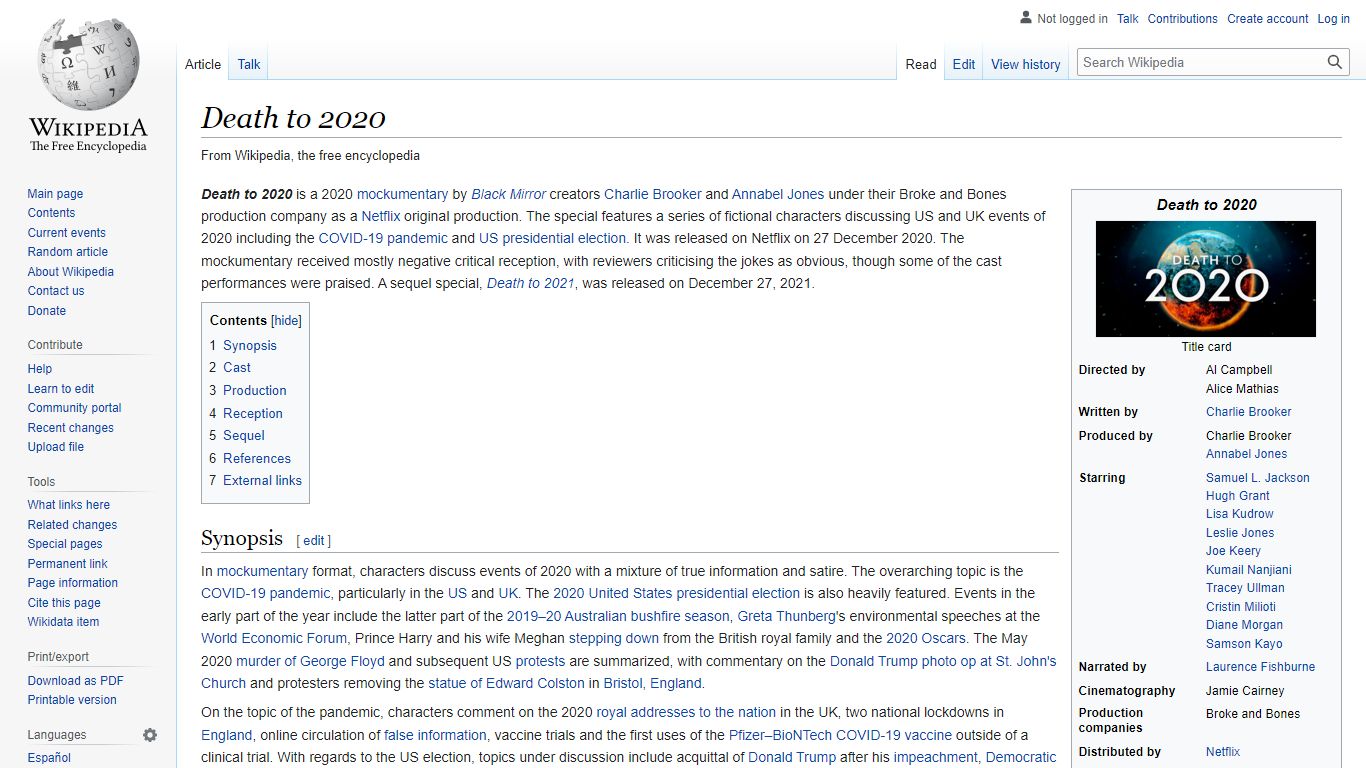Screen dimensions: 1366x768
Task: Open Current events
Action: click(x=67, y=233)
